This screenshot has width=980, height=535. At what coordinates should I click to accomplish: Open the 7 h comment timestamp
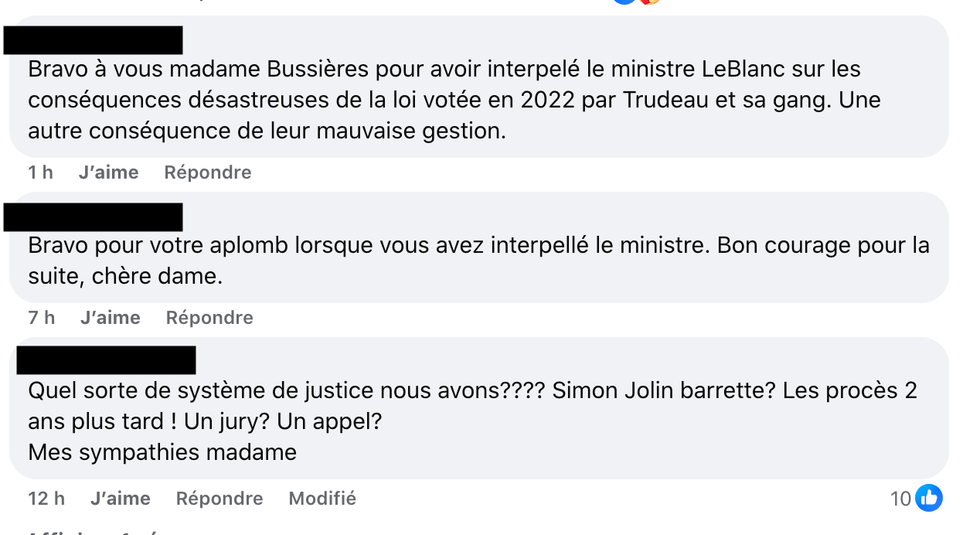41,317
